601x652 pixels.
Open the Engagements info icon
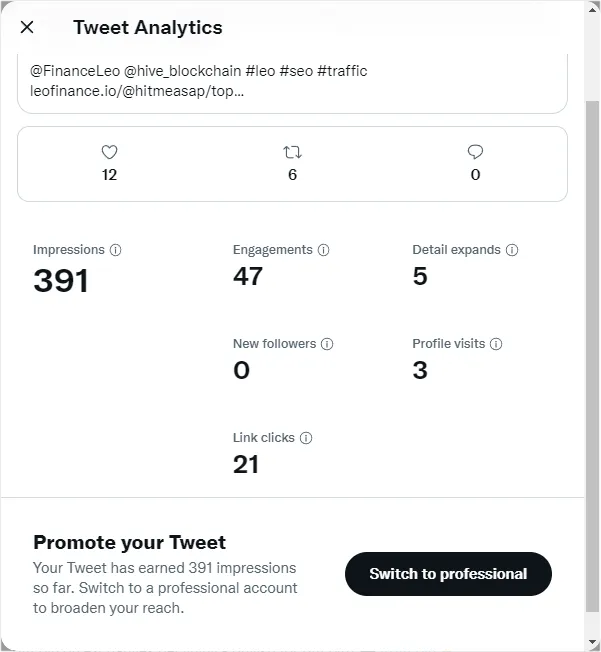click(324, 250)
